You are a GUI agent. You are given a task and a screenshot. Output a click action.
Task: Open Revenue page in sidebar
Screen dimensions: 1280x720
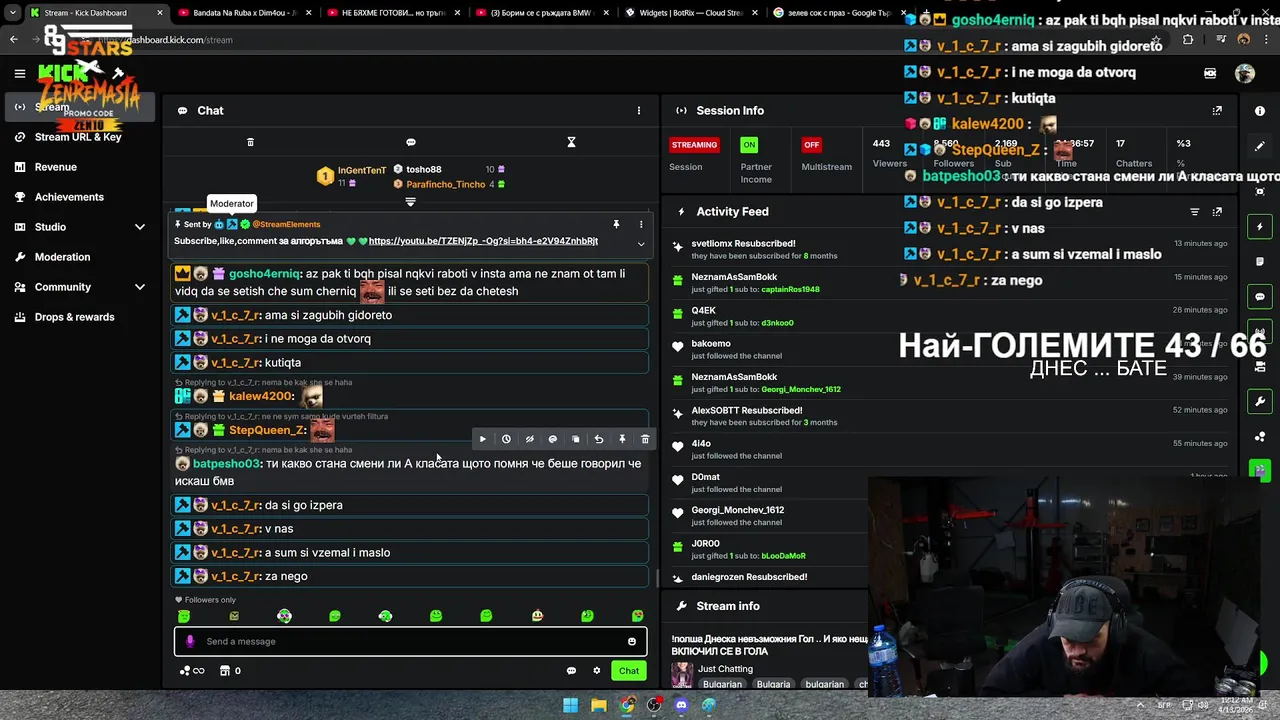click(56, 167)
